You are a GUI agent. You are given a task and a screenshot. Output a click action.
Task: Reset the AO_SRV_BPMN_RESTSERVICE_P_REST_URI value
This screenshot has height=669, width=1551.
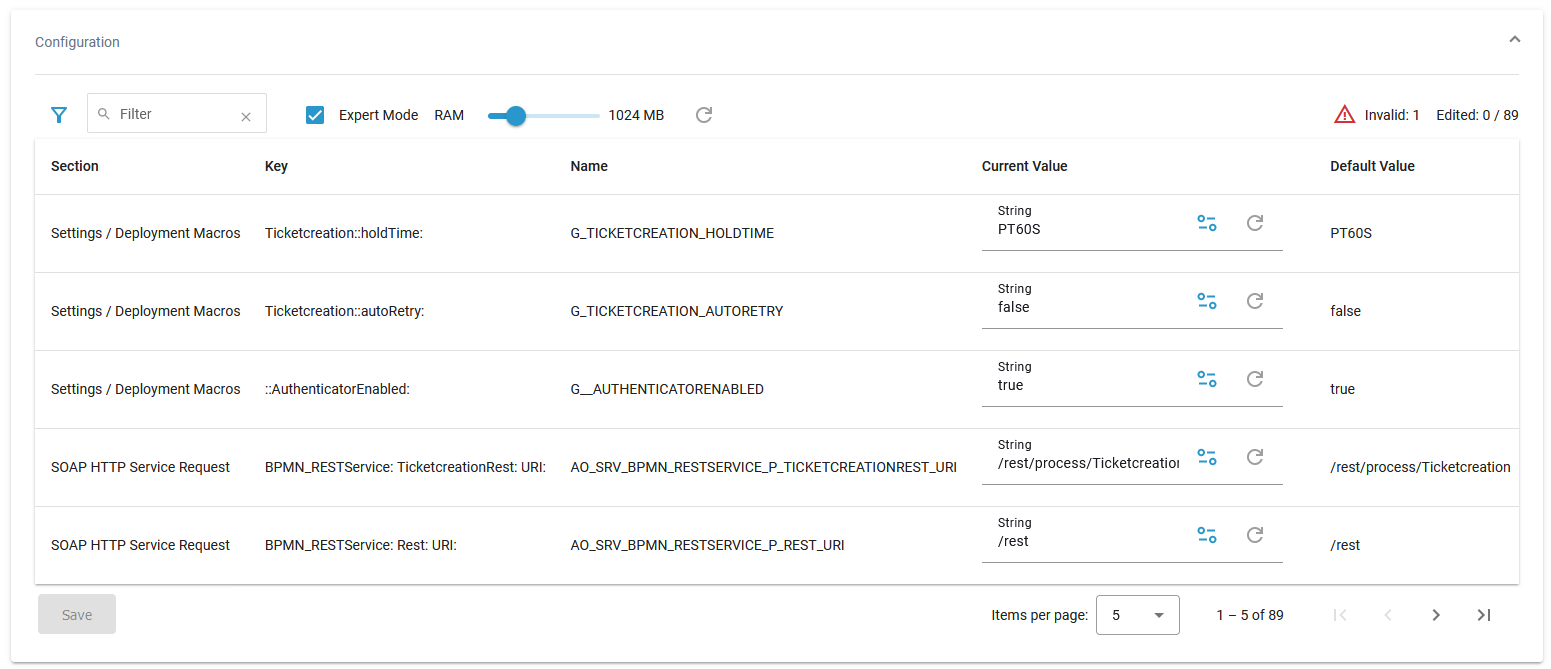click(x=1255, y=534)
